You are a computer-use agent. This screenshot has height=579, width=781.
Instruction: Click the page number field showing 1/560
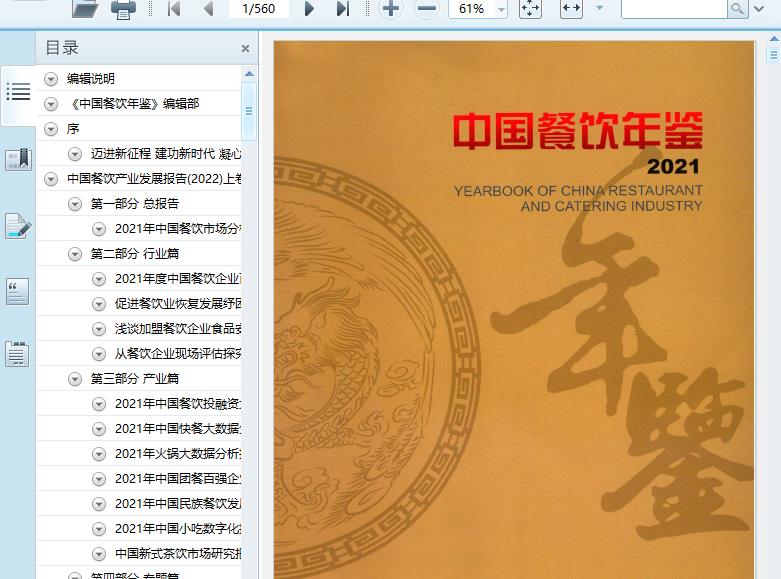point(259,8)
